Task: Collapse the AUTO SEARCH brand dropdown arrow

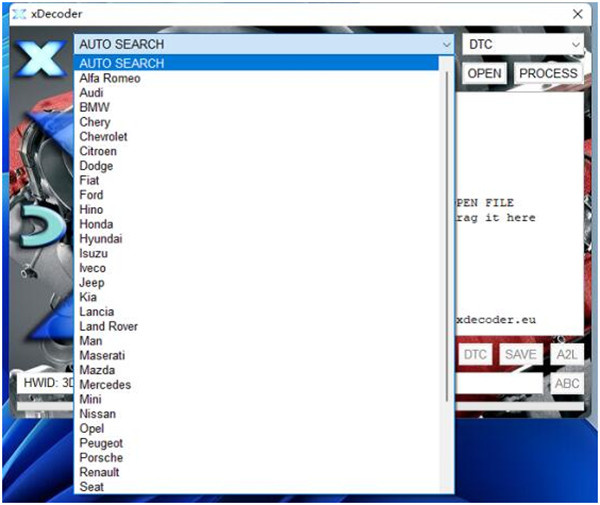Action: (x=445, y=45)
